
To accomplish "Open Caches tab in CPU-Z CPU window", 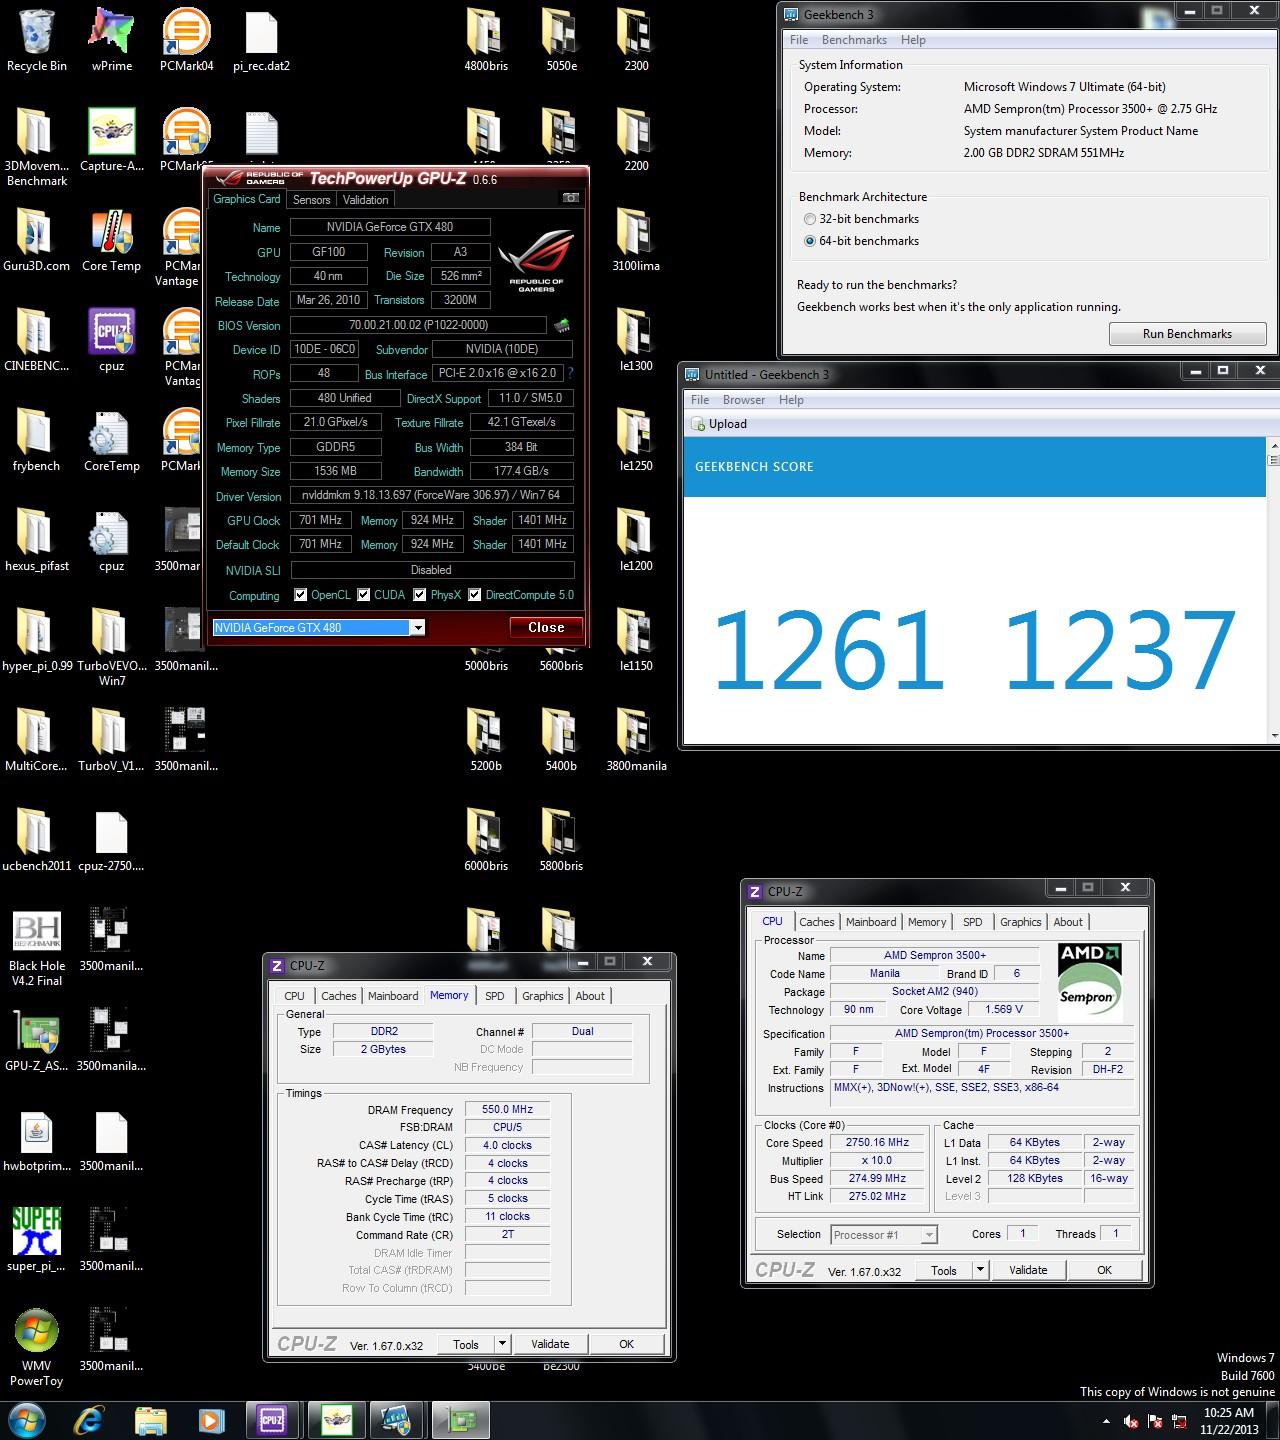I will 816,922.
